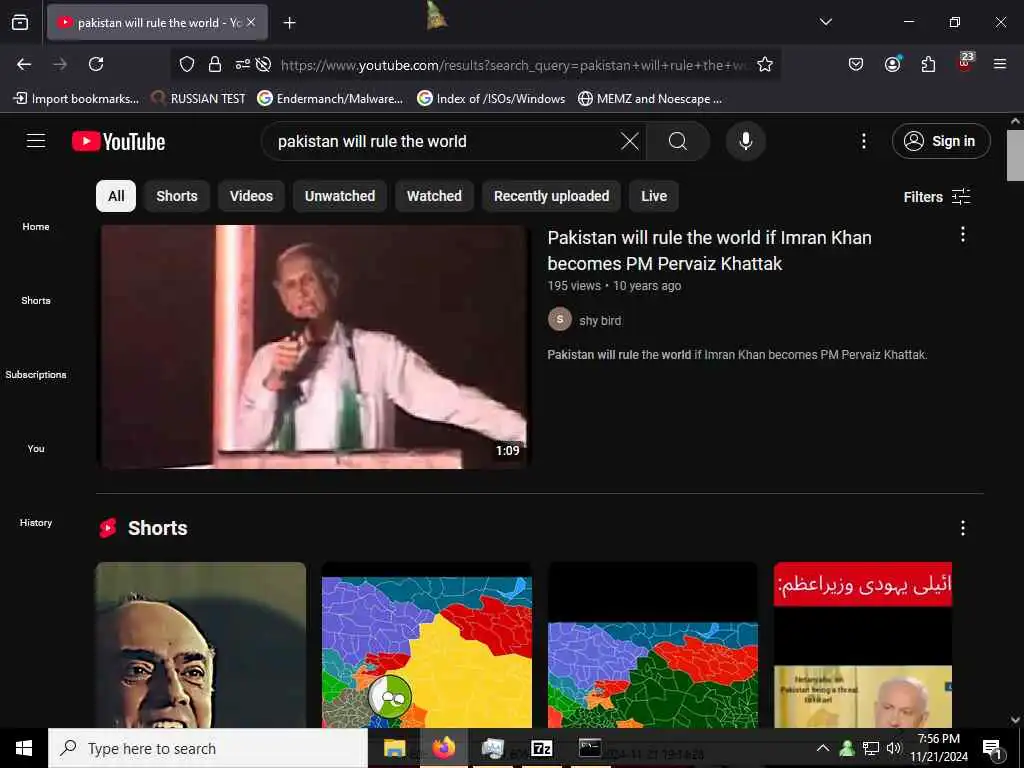Open the YouTube hamburger guide menu

[x=36, y=141]
